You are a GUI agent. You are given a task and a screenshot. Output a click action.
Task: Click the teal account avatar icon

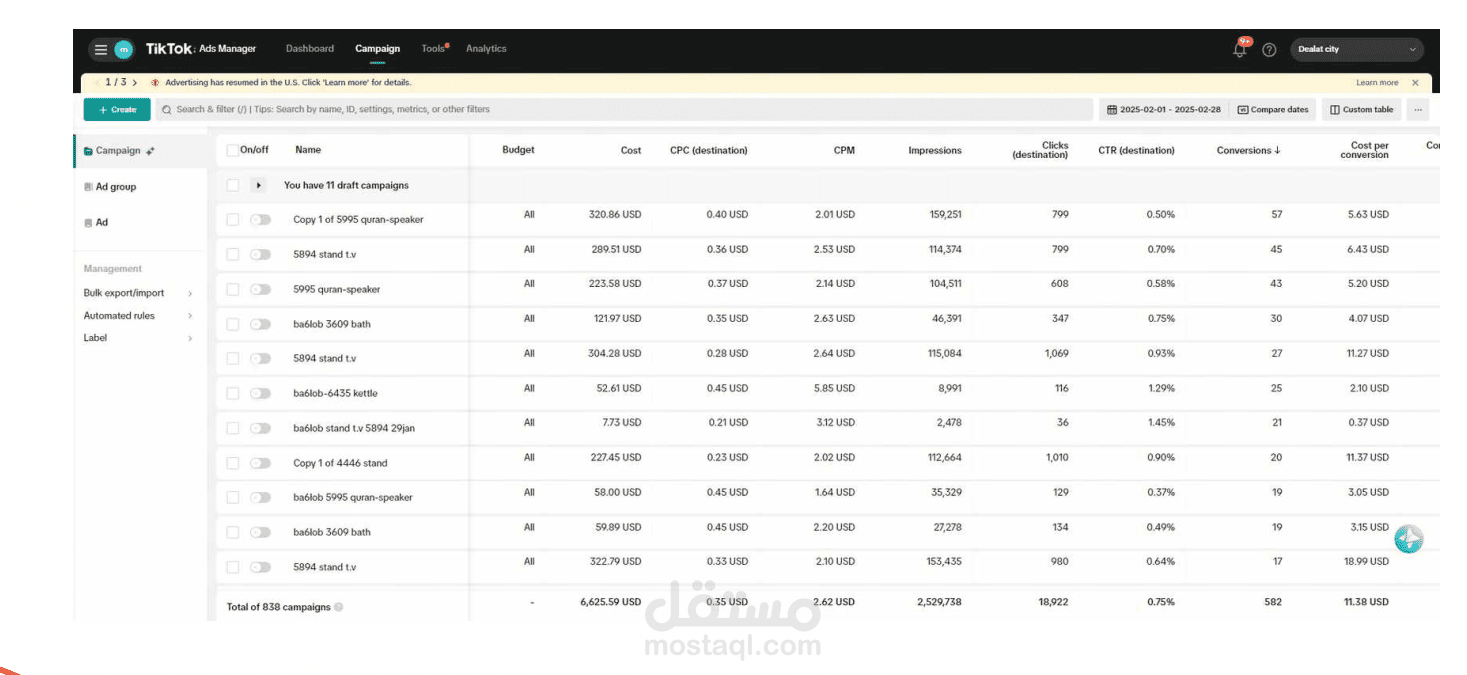coord(123,49)
